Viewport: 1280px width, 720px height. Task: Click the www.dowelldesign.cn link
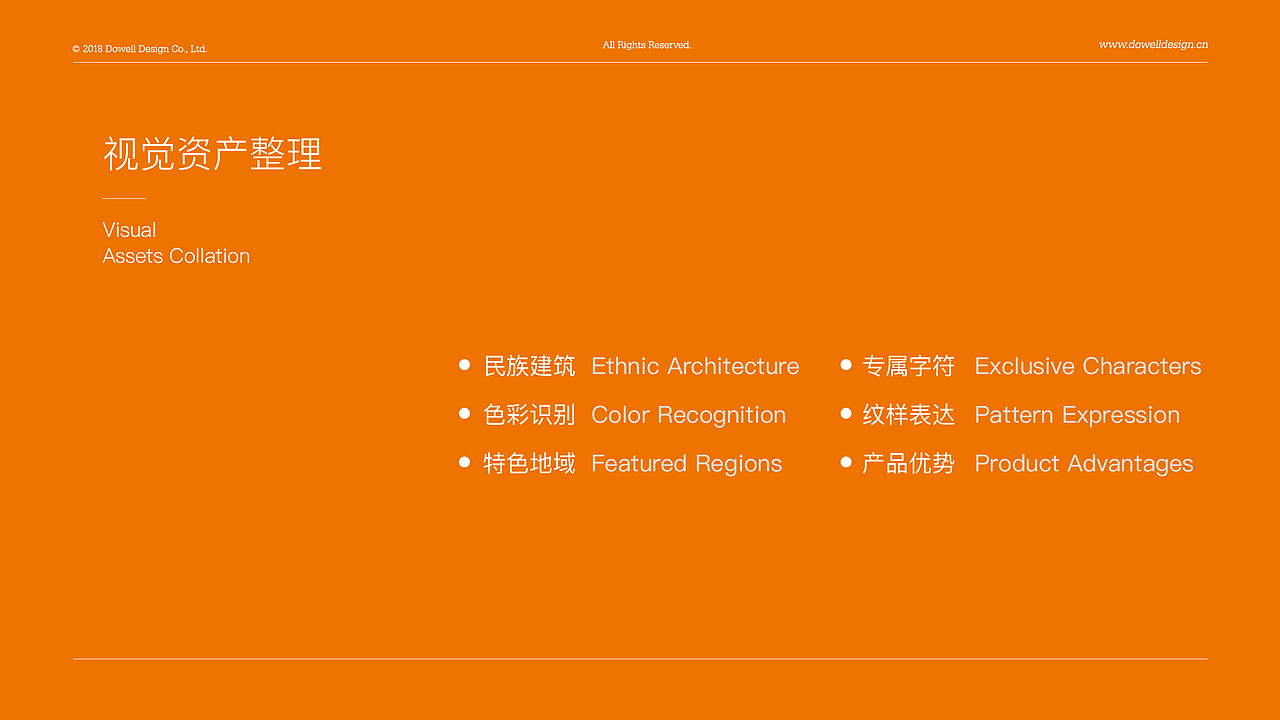click(x=1153, y=44)
